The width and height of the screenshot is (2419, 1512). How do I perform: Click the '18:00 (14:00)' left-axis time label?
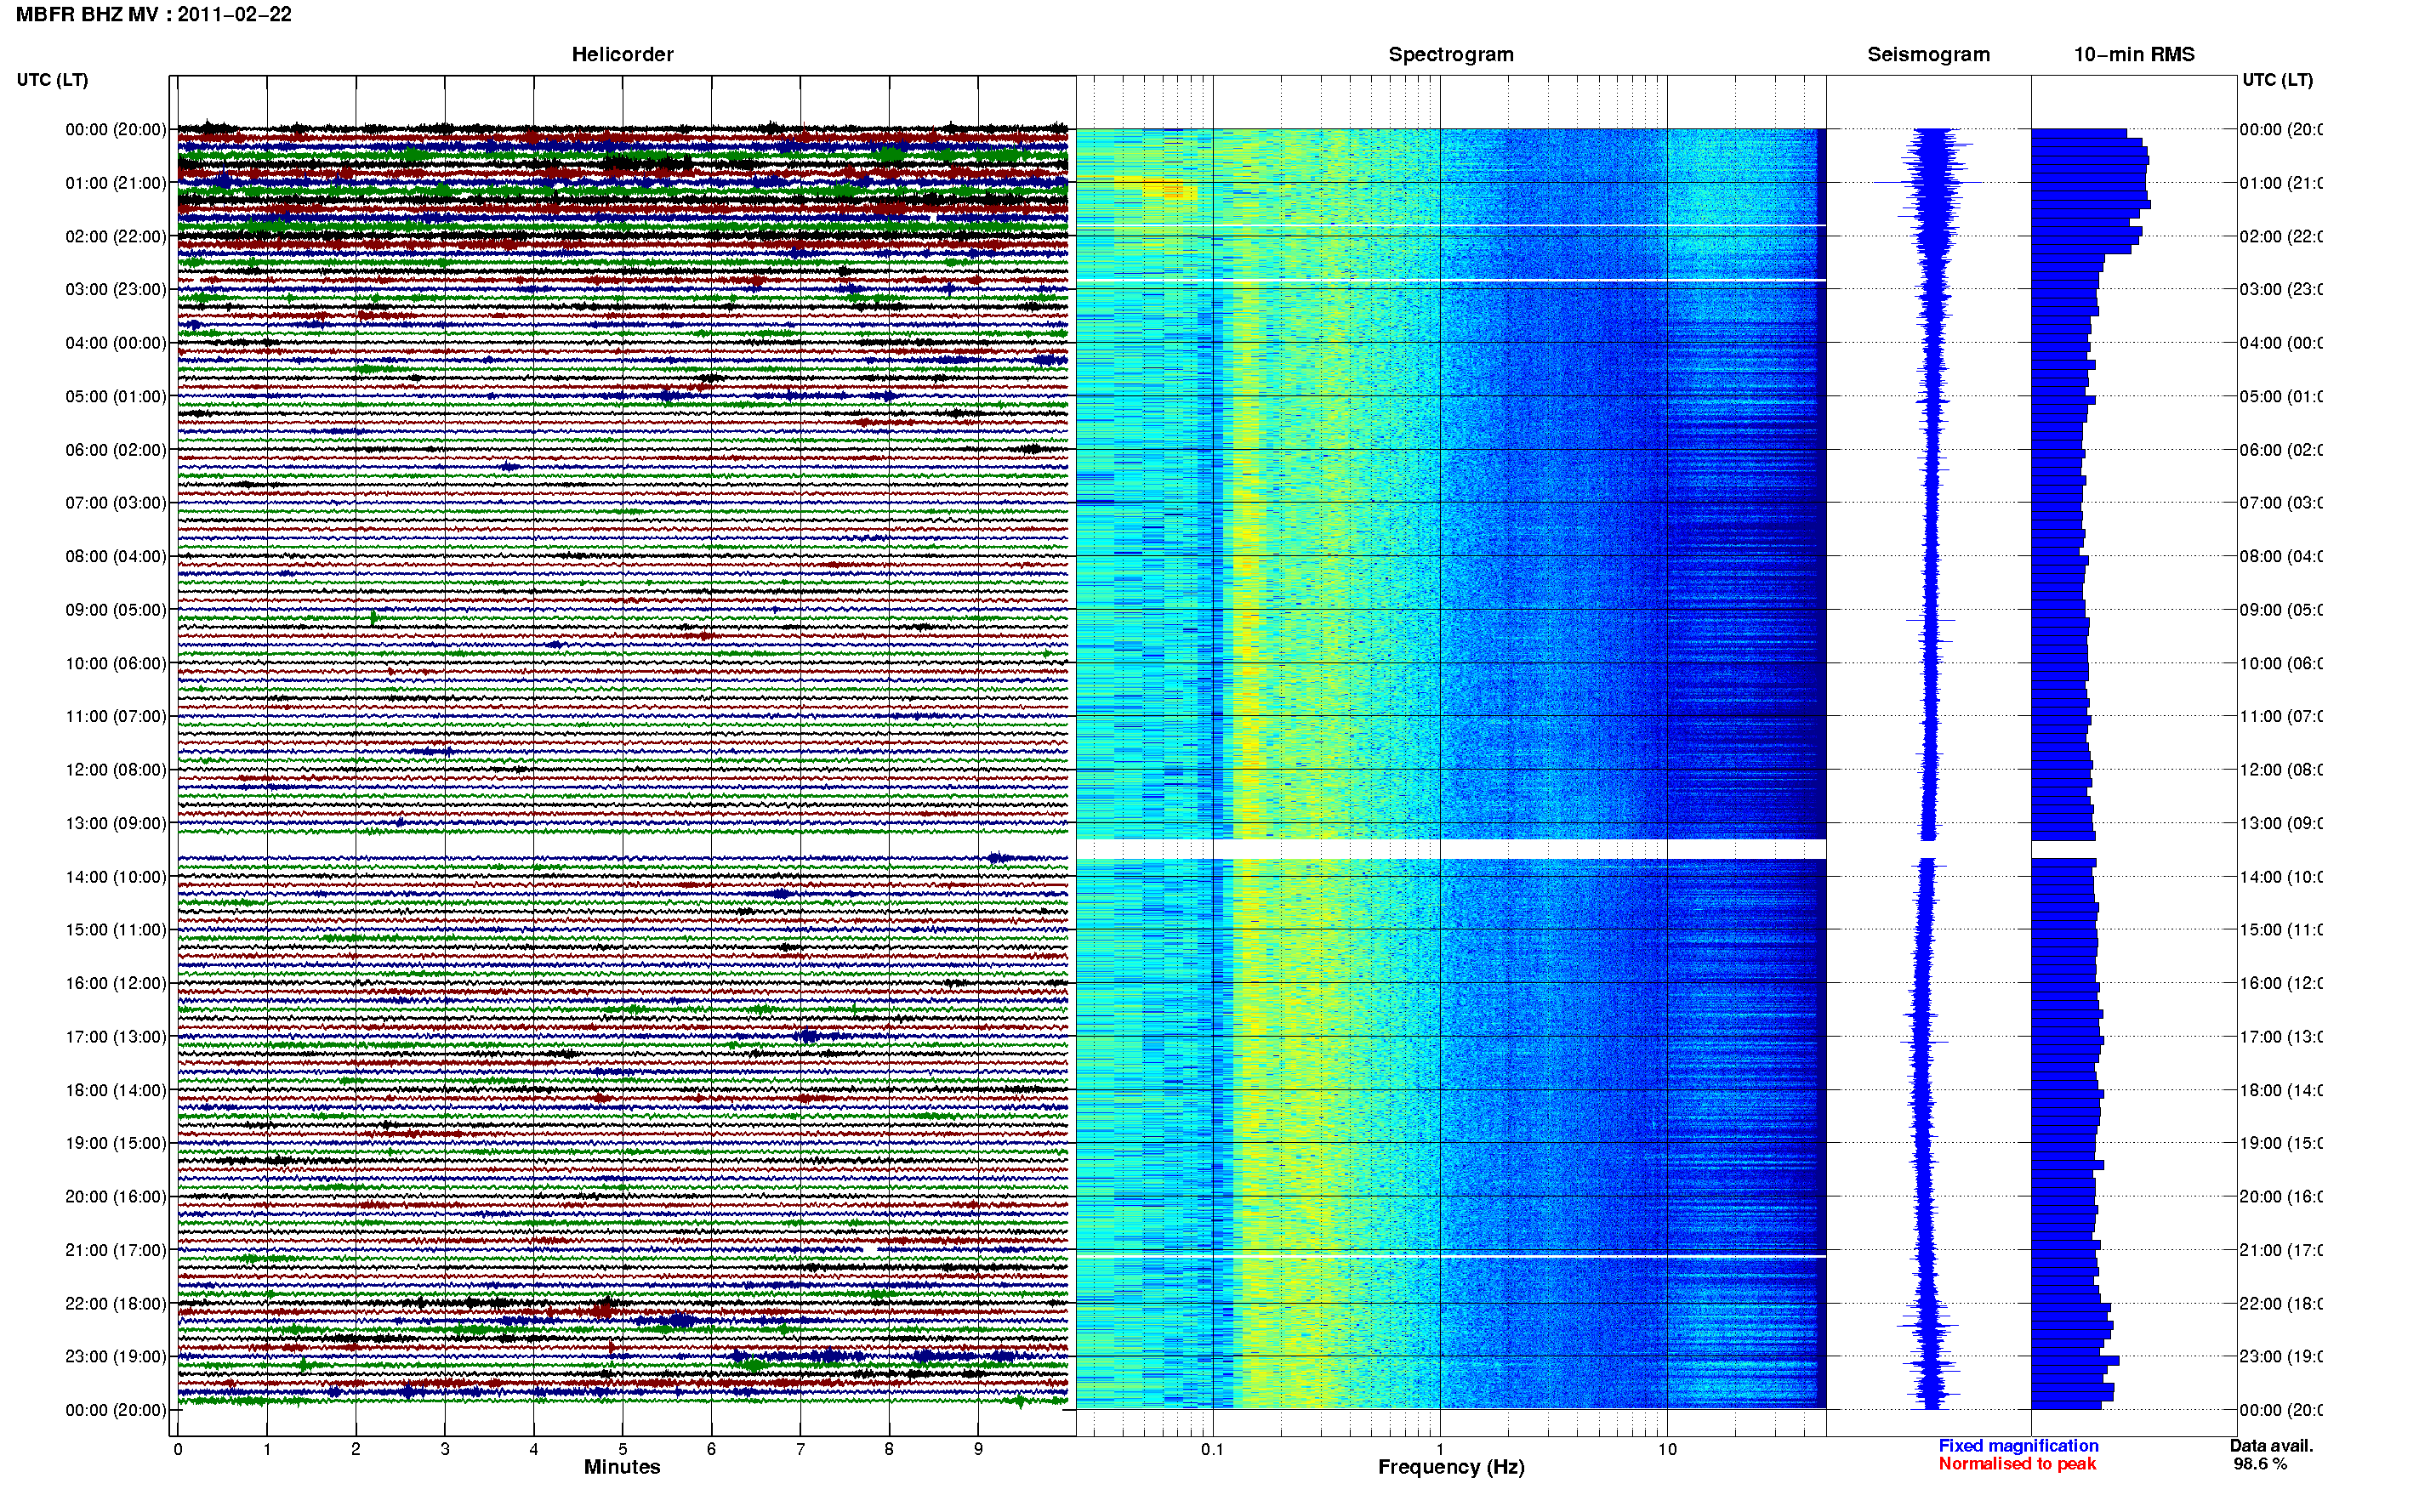point(116,1090)
